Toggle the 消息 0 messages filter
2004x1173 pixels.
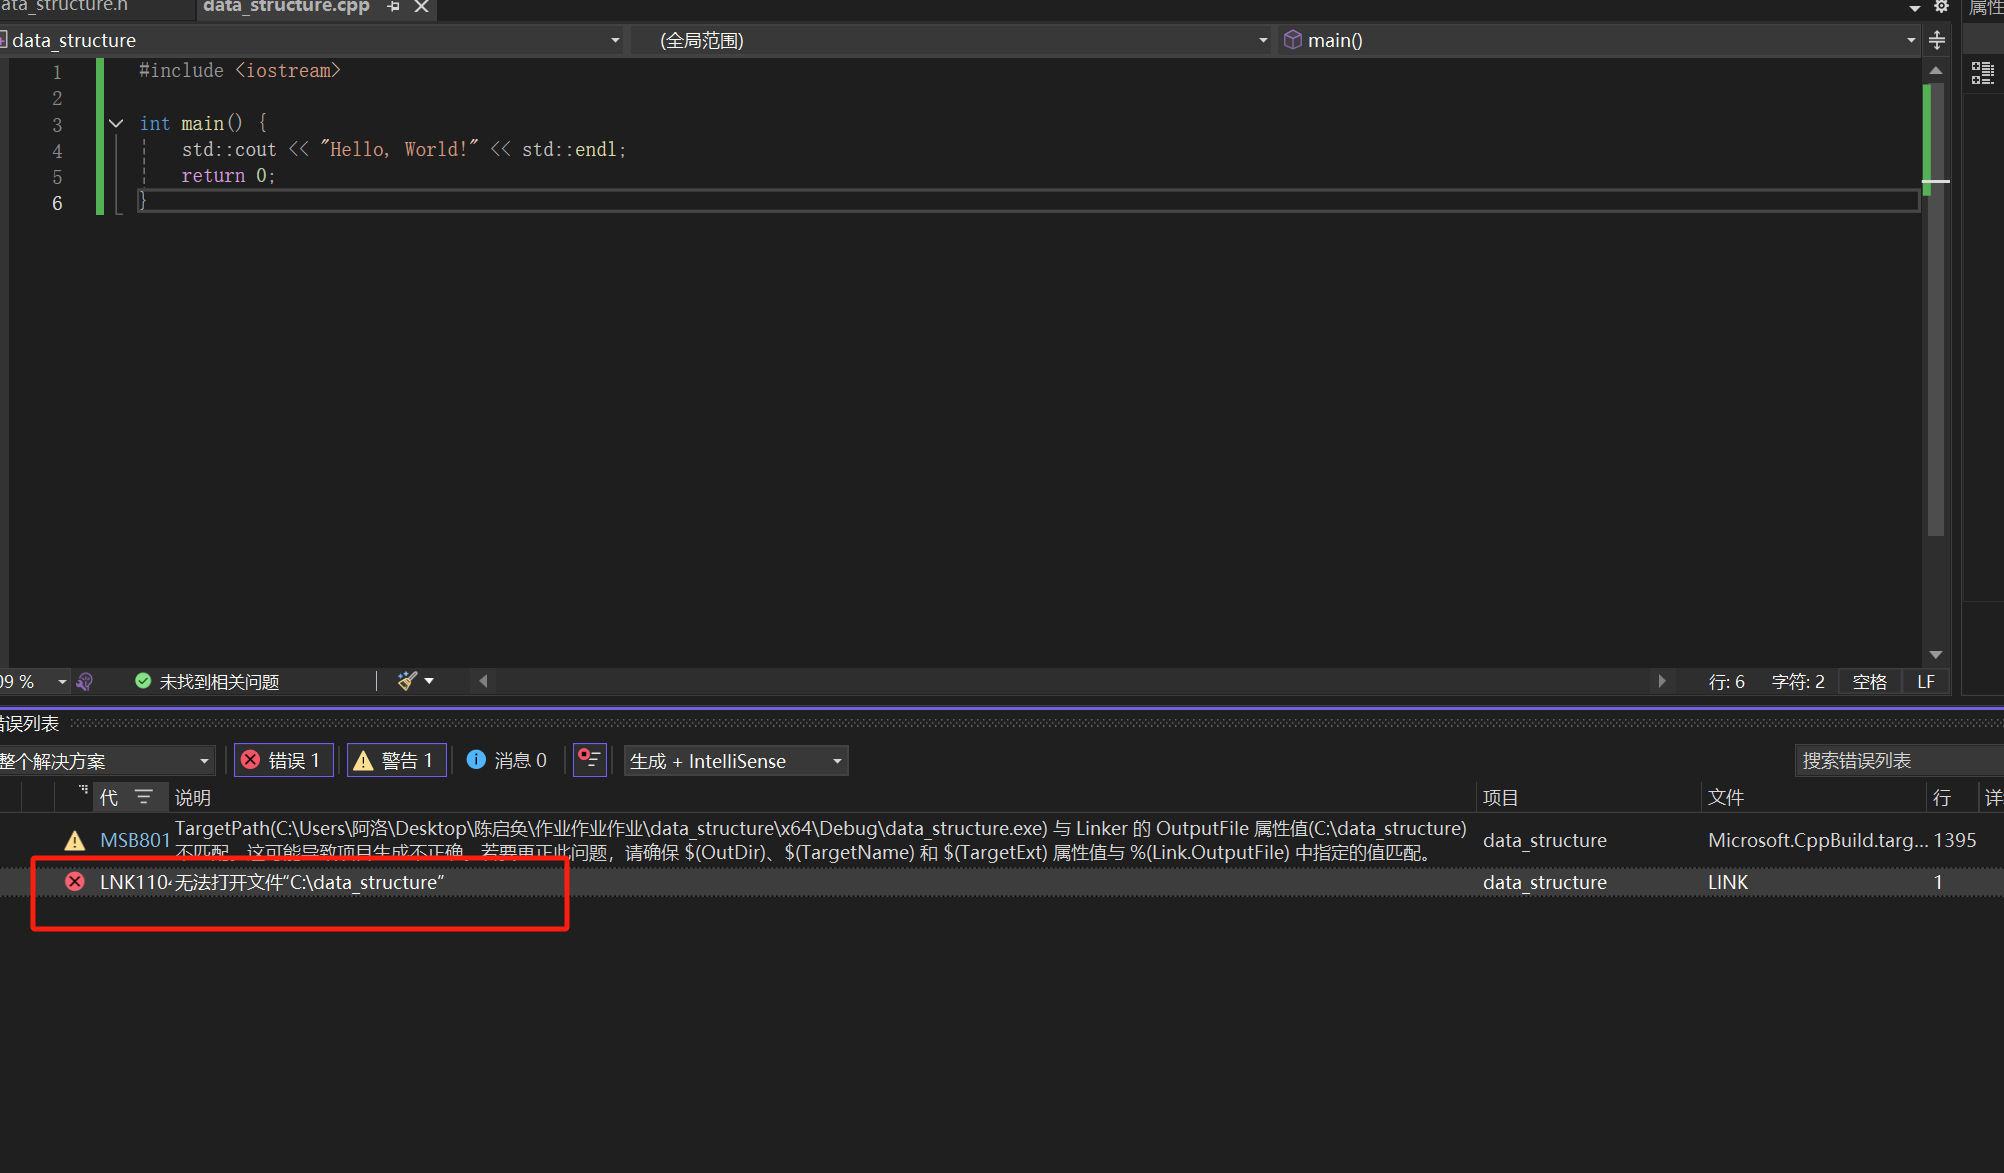[507, 761]
